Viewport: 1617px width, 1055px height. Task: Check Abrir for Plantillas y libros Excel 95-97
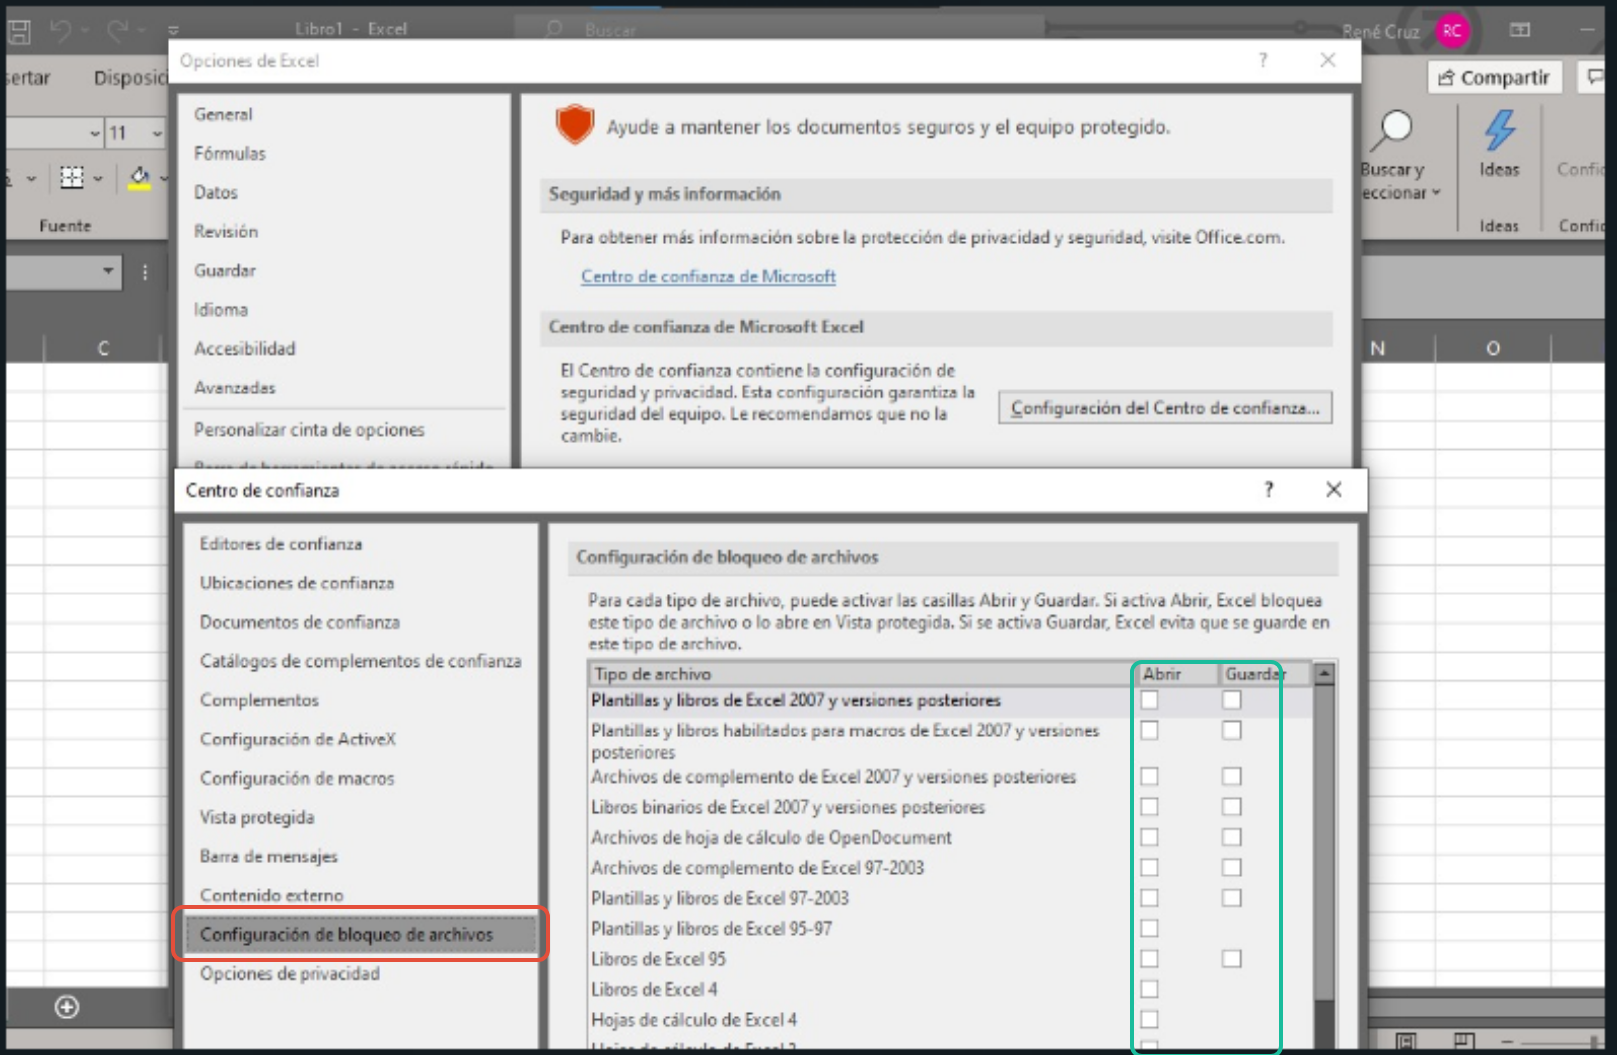click(1149, 928)
